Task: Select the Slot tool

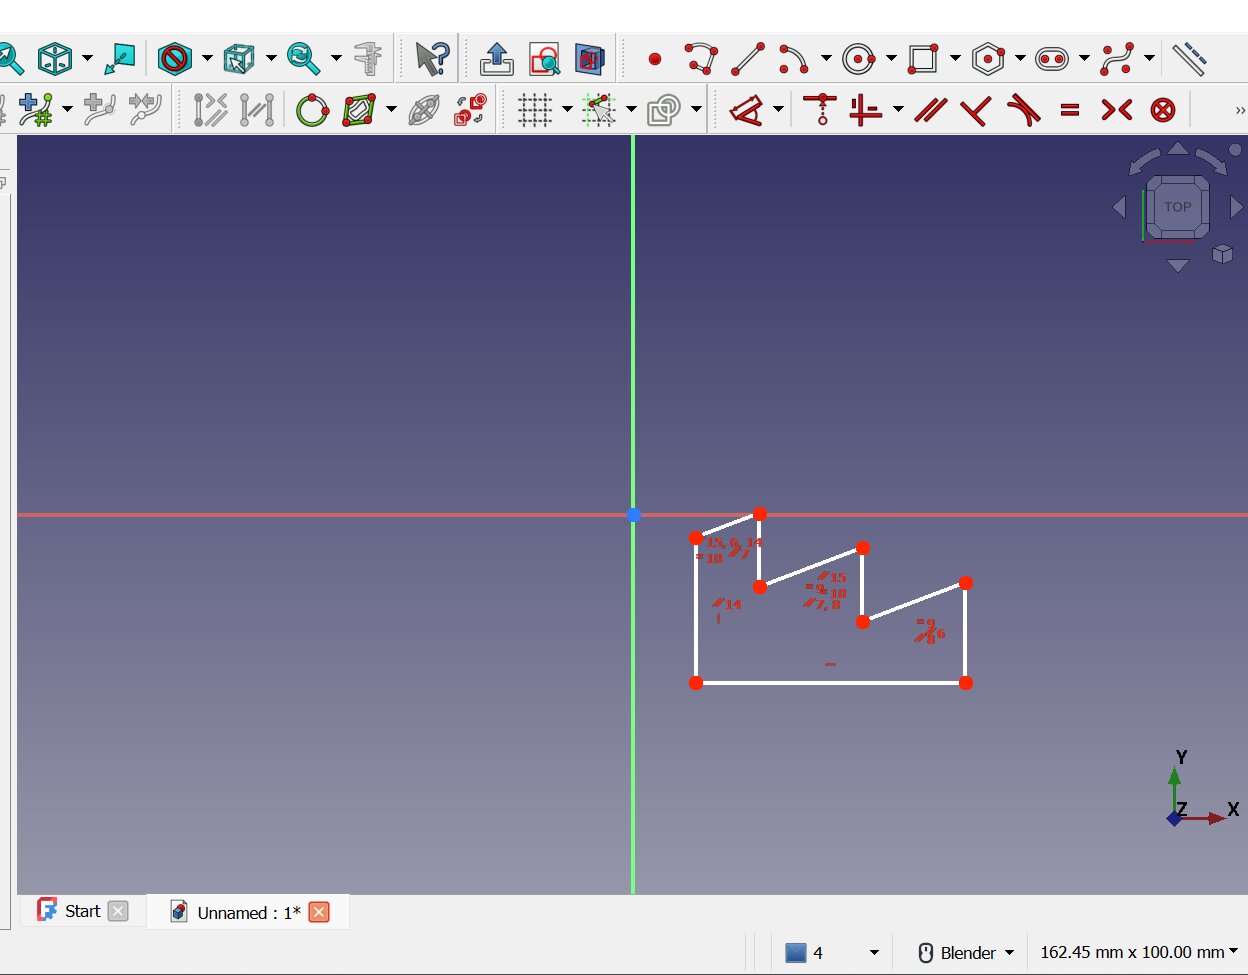Action: (x=1052, y=59)
